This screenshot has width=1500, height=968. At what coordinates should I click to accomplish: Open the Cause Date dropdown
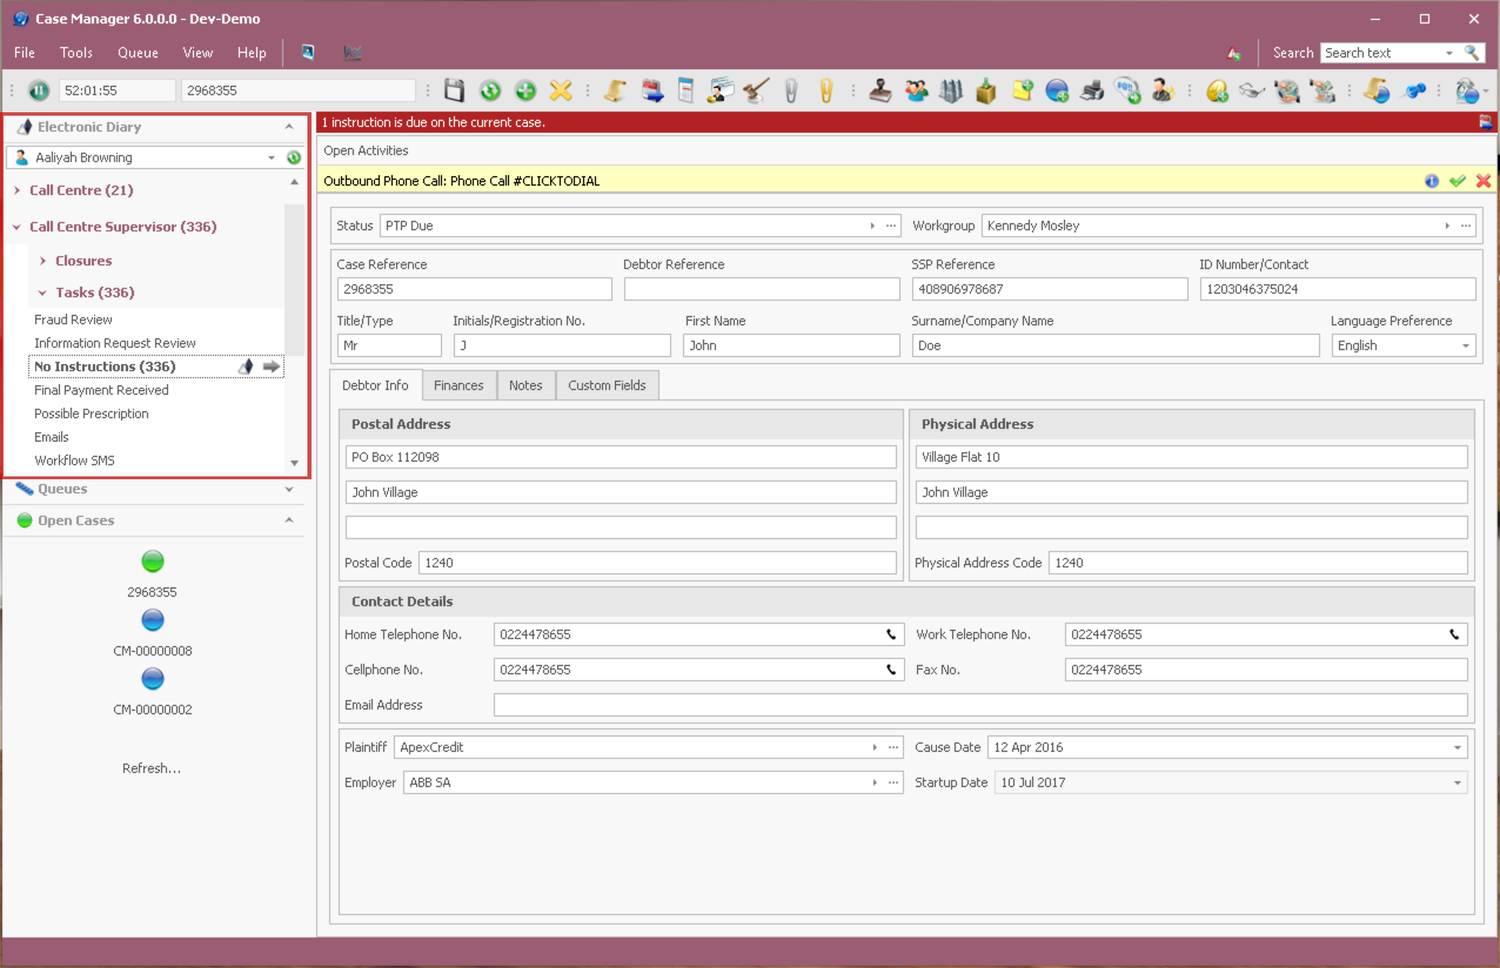(x=1457, y=748)
